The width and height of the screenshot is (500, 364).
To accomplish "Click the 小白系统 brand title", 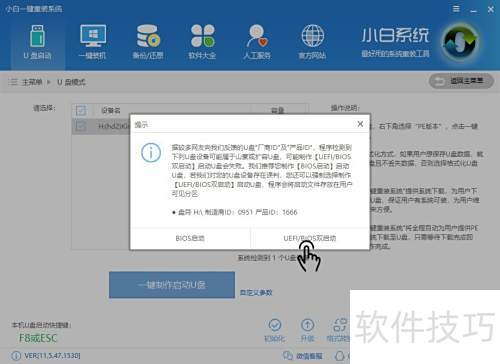I will tap(395, 35).
